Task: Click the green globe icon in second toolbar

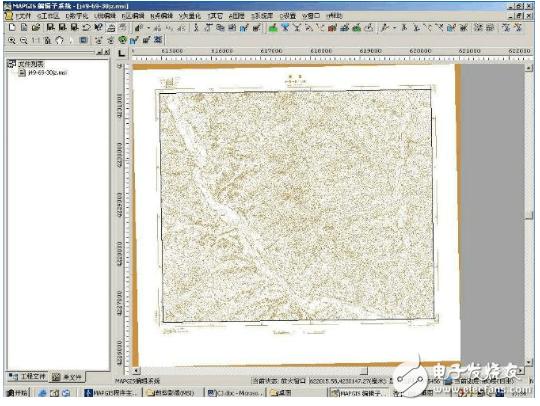Action: pyautogui.click(x=122, y=40)
